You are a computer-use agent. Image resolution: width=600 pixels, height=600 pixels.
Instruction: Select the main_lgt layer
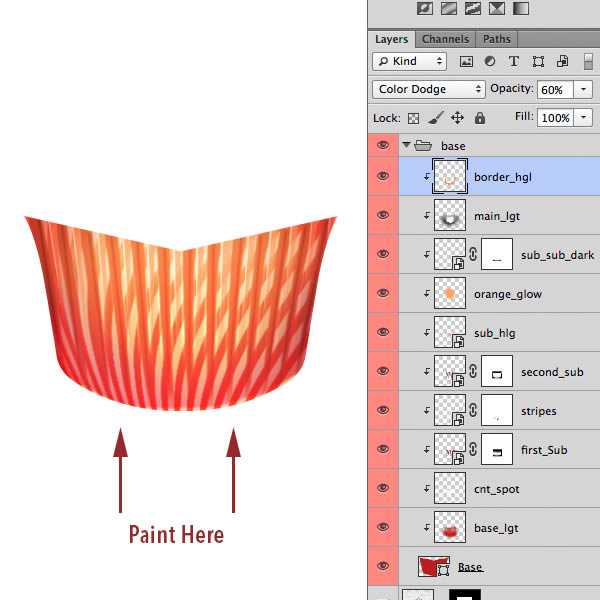tap(497, 216)
